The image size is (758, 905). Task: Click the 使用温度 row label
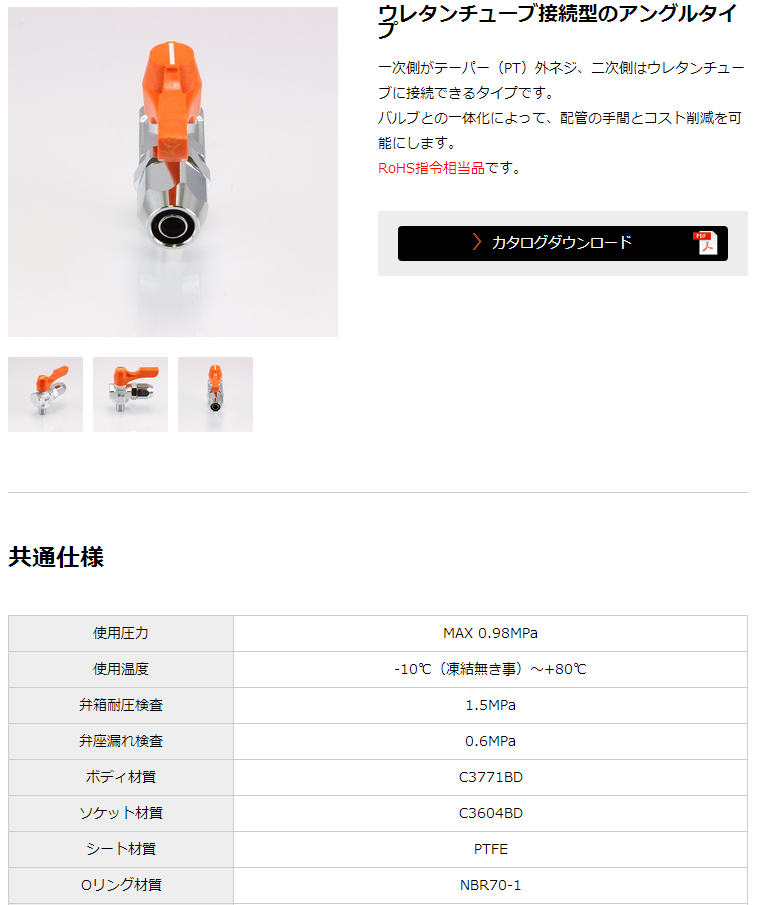(121, 669)
